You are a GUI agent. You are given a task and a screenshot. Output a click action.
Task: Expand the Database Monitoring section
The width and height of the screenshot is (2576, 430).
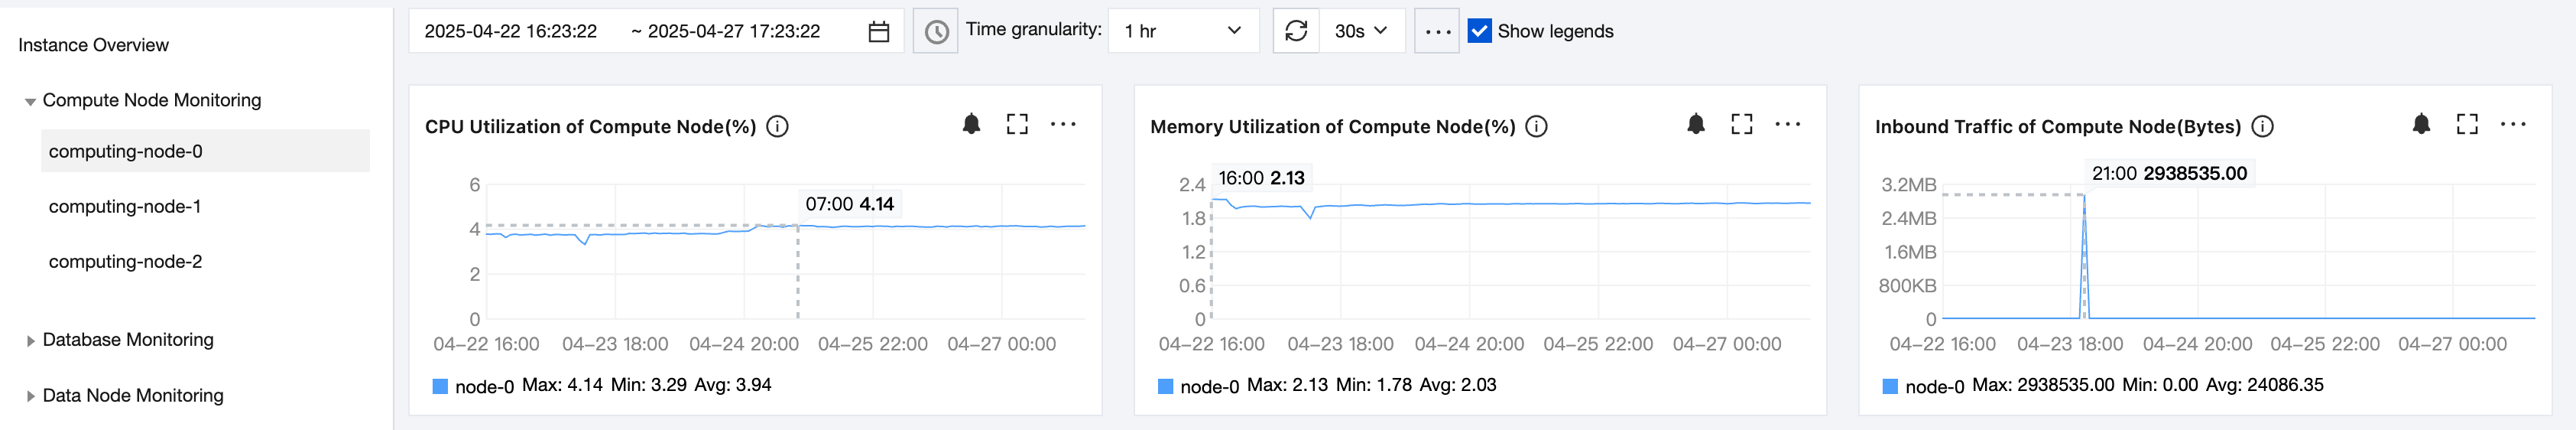click(128, 340)
